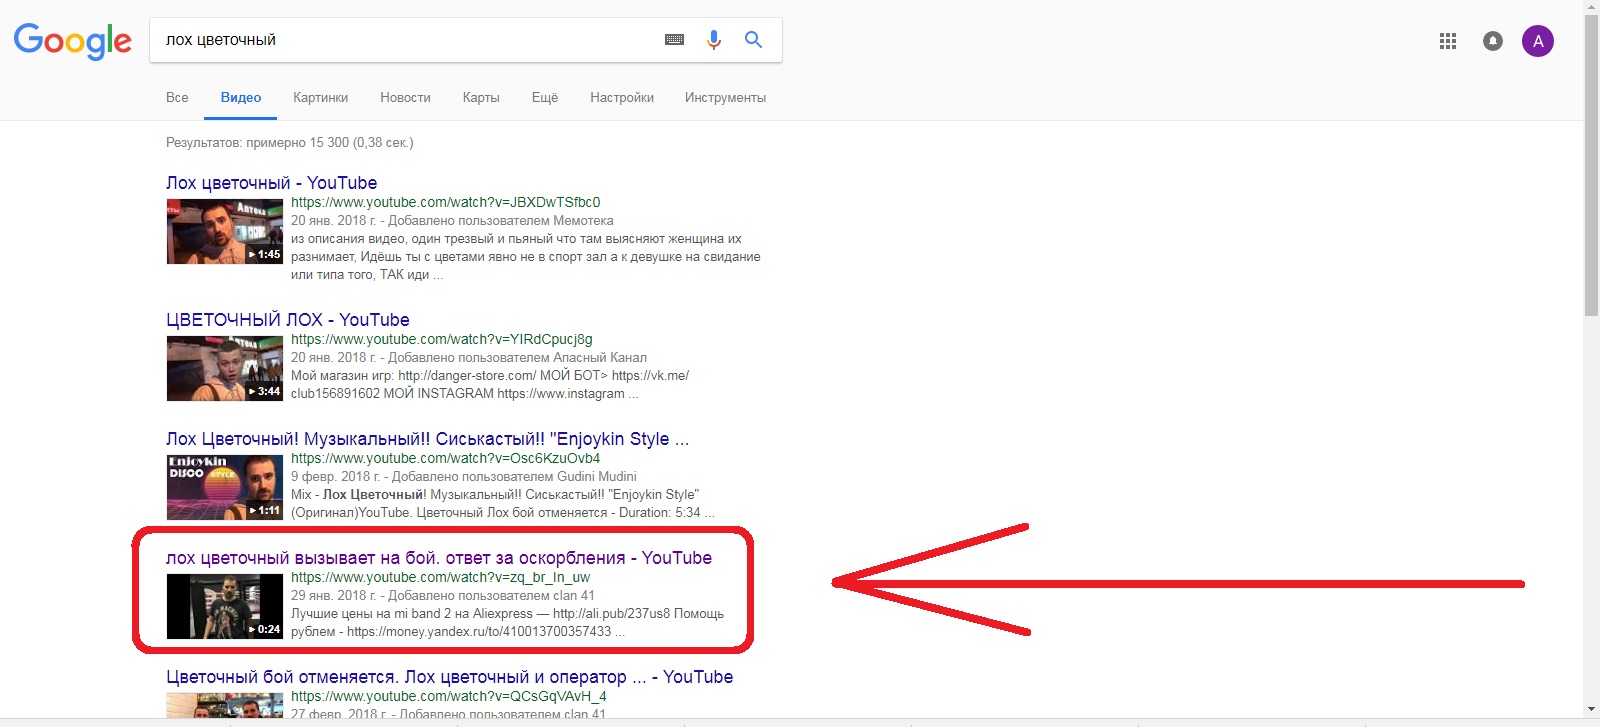Click the 1:45 video thumbnail
This screenshot has height=727, width=1600.
pos(225,231)
